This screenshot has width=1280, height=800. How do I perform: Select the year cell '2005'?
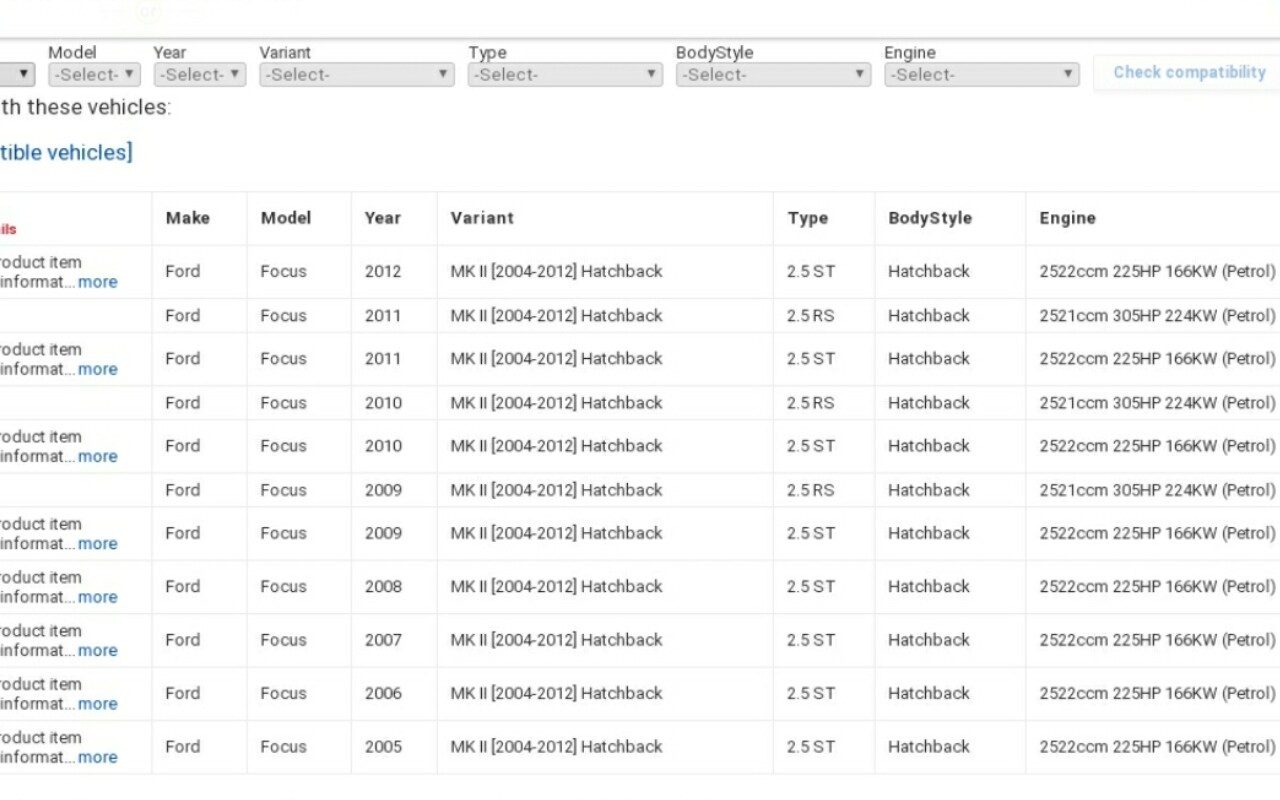[x=383, y=747]
